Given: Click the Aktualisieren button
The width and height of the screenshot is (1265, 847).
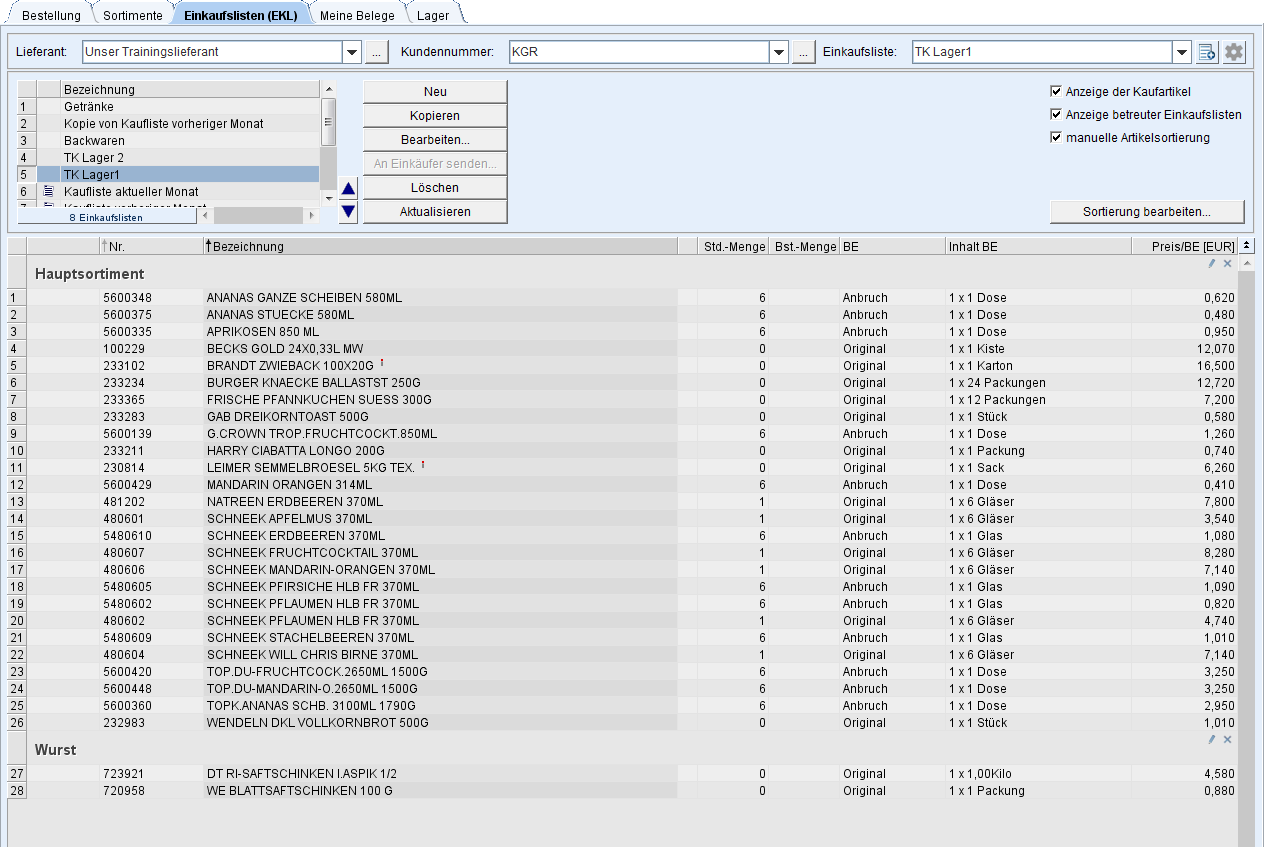Looking at the screenshot, I should click(x=435, y=212).
